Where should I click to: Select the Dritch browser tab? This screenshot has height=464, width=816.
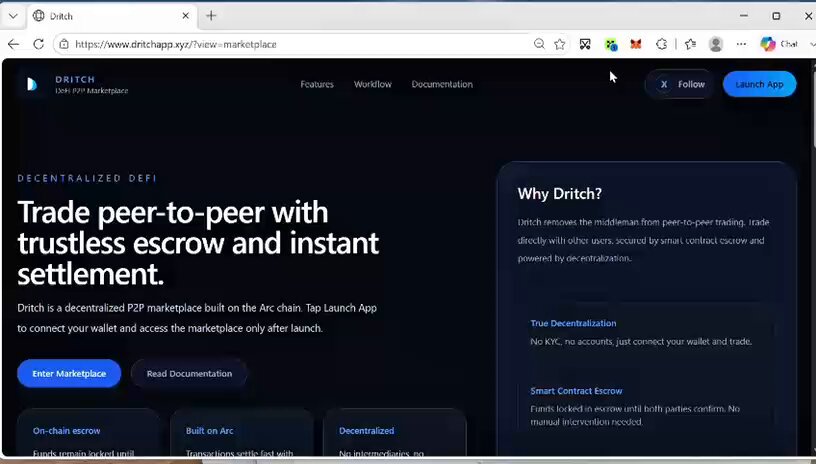(111, 16)
